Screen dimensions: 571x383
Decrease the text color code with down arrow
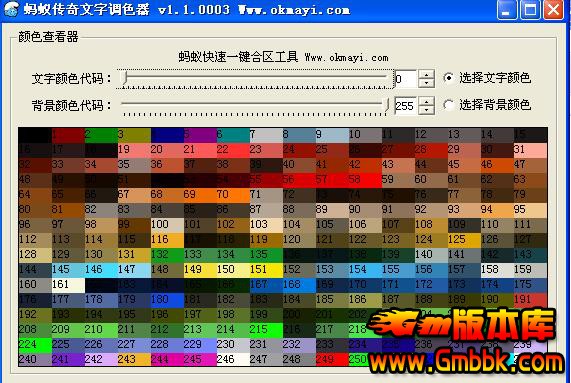tap(426, 83)
